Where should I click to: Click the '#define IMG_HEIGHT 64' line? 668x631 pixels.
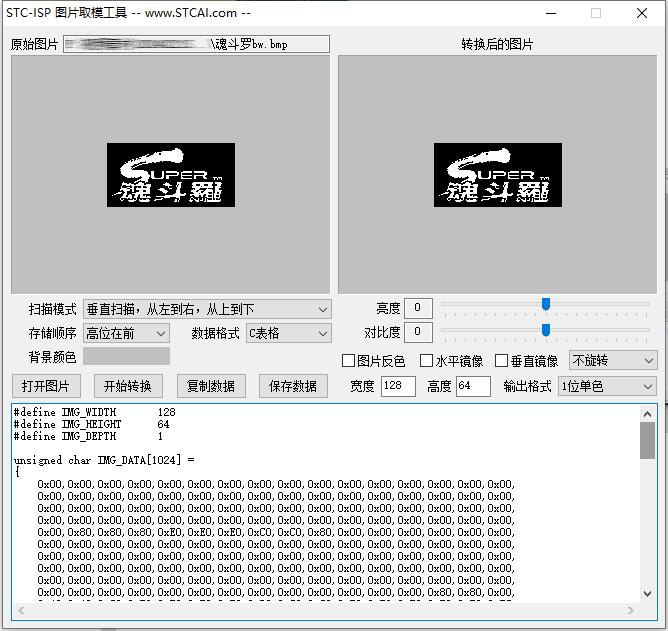(92, 424)
